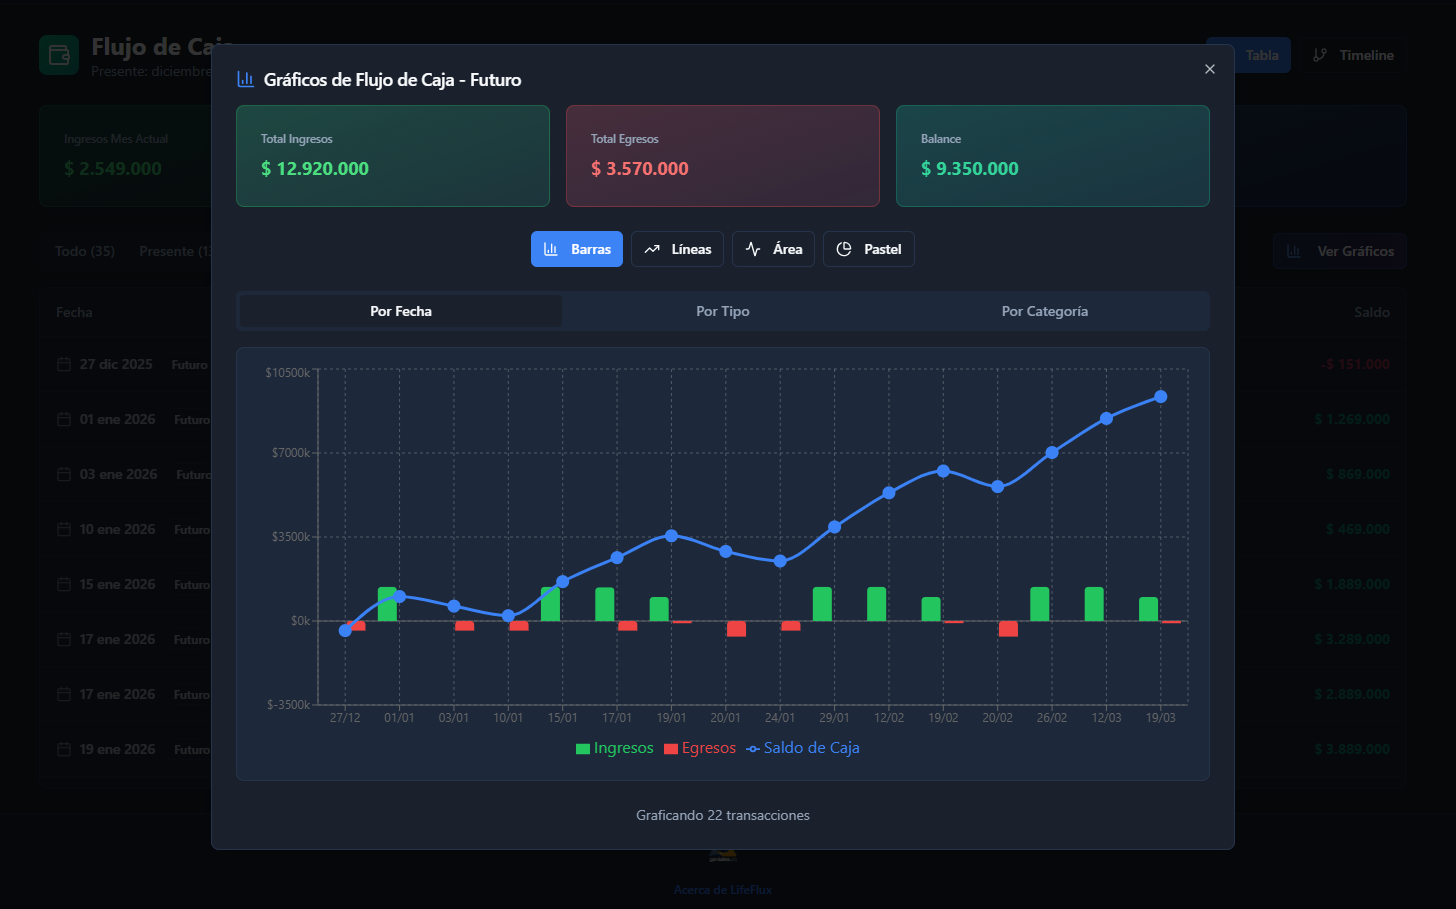Close the Gráficos de Flujo de Caja dialog
Screen dimensions: 1456x909
pos(1210,69)
